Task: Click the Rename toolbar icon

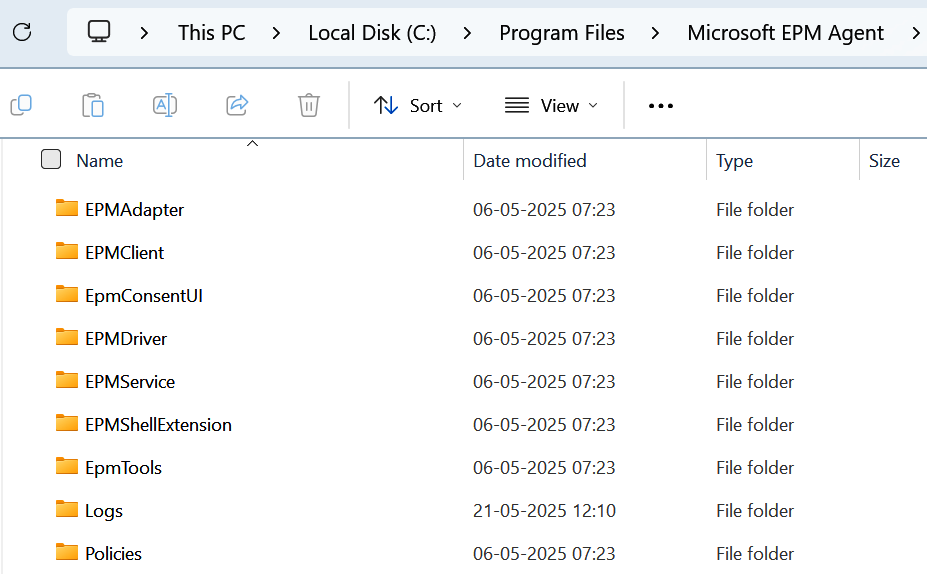Action: [x=165, y=105]
